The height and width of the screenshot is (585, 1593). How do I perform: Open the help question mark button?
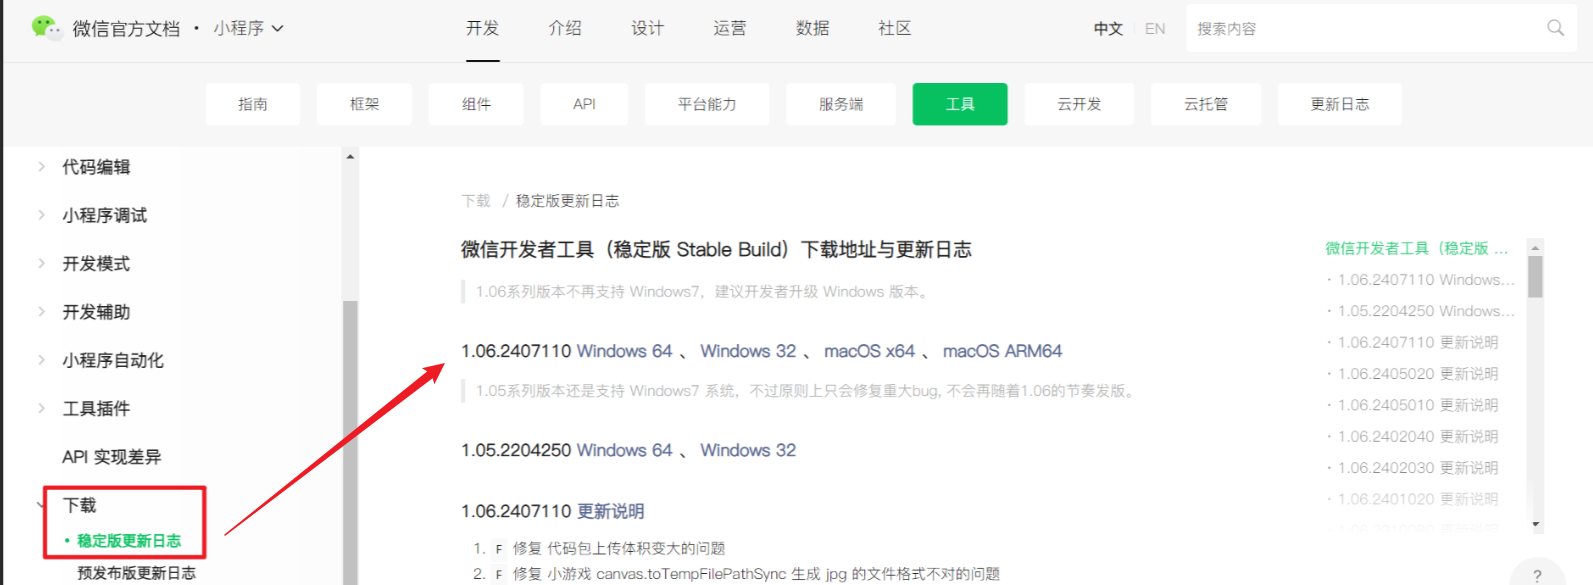coord(1537,575)
